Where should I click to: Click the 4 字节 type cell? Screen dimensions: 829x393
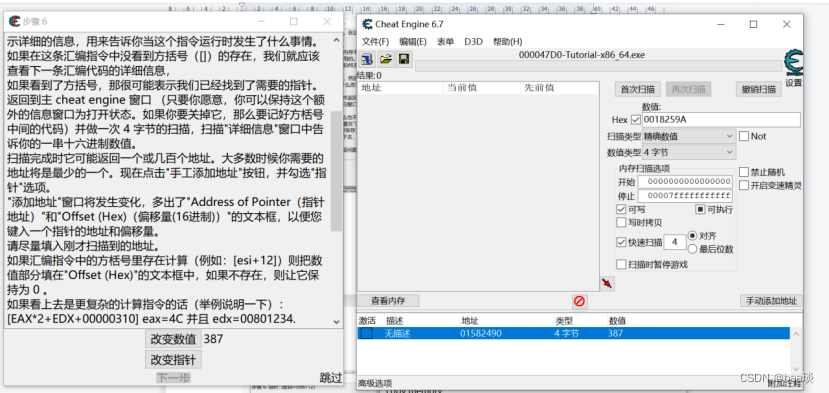(567, 333)
